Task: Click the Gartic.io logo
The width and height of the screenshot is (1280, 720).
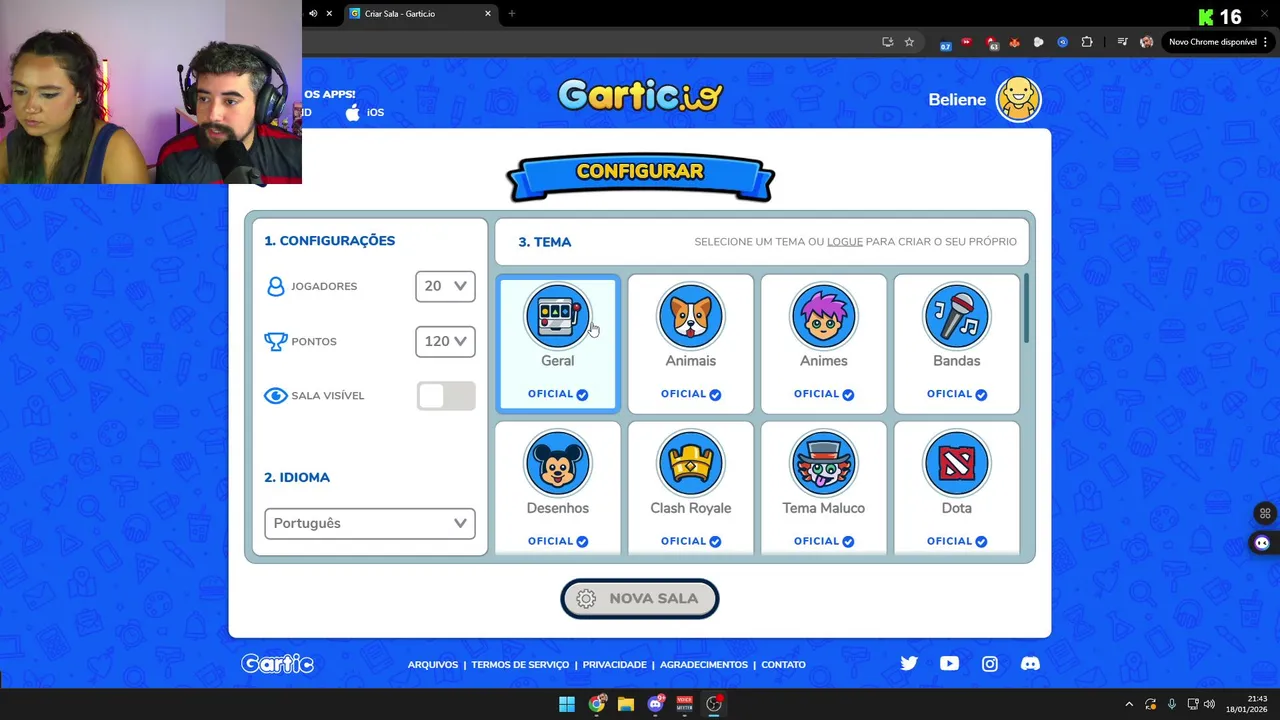Action: click(x=640, y=95)
